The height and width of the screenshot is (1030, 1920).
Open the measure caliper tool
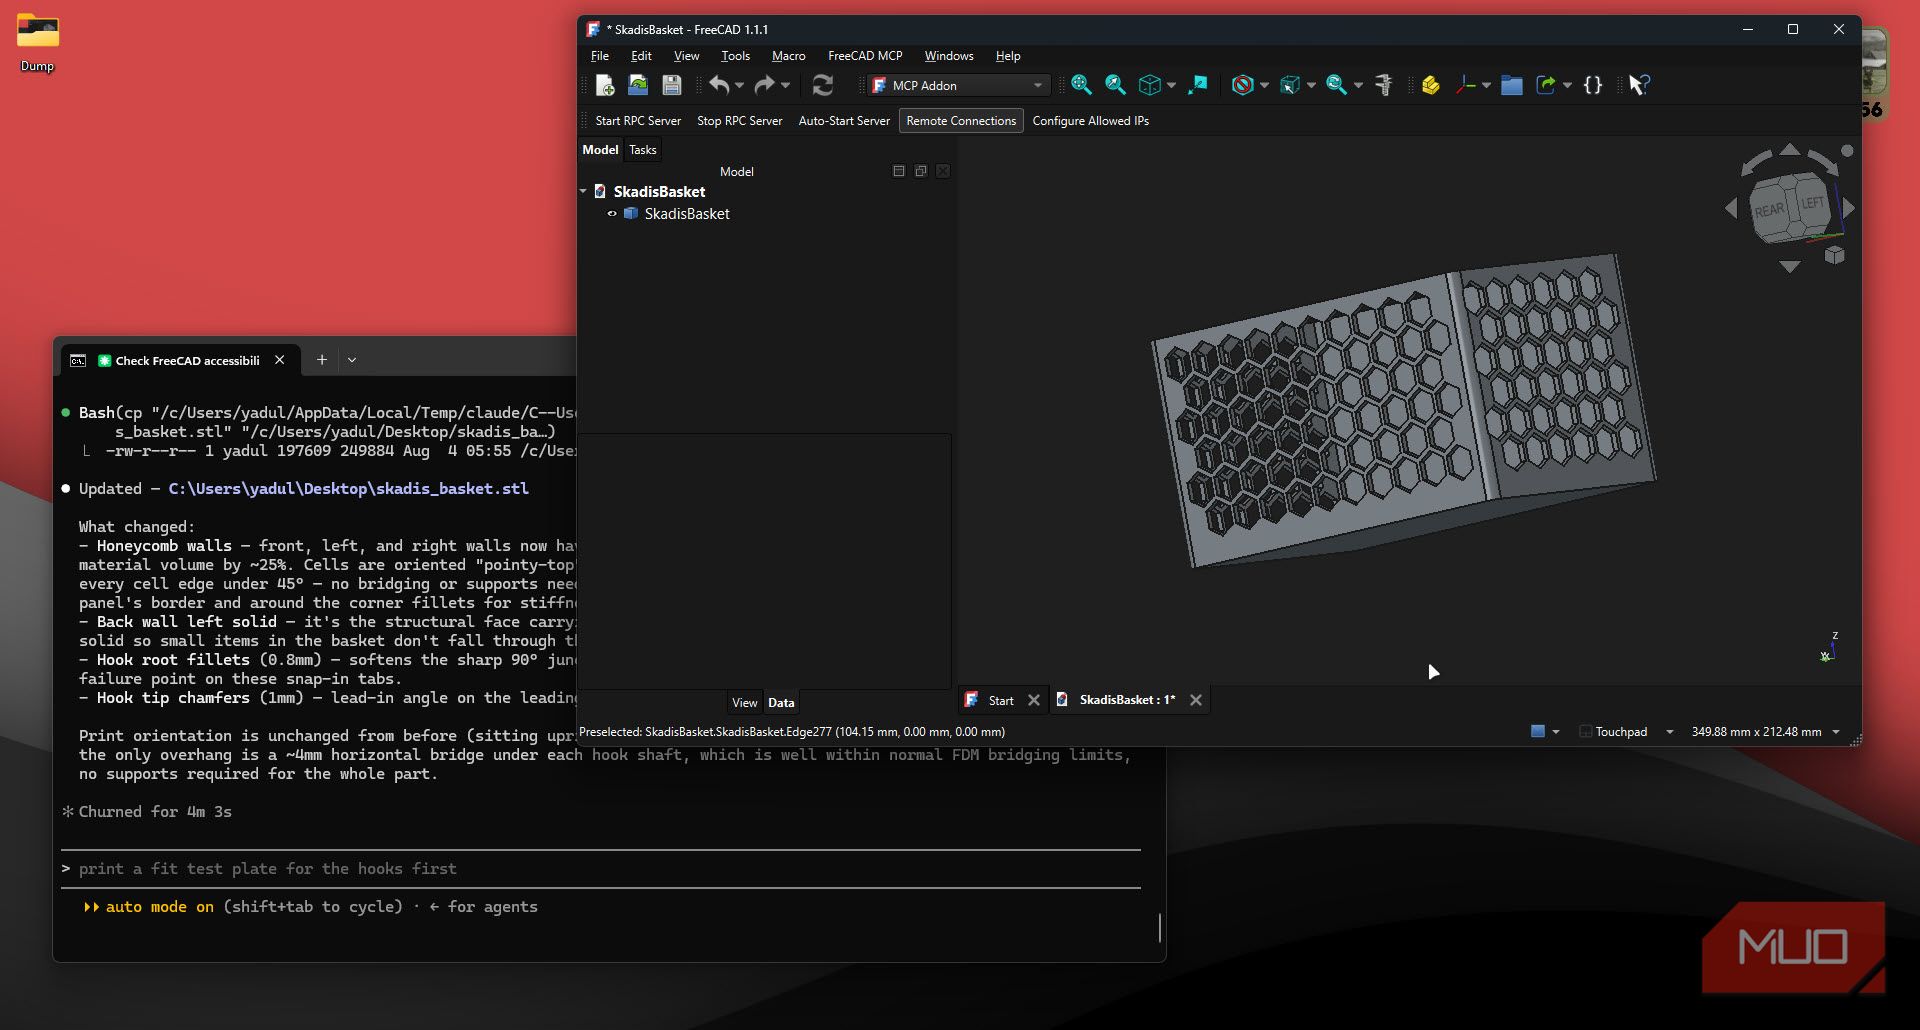click(1384, 86)
